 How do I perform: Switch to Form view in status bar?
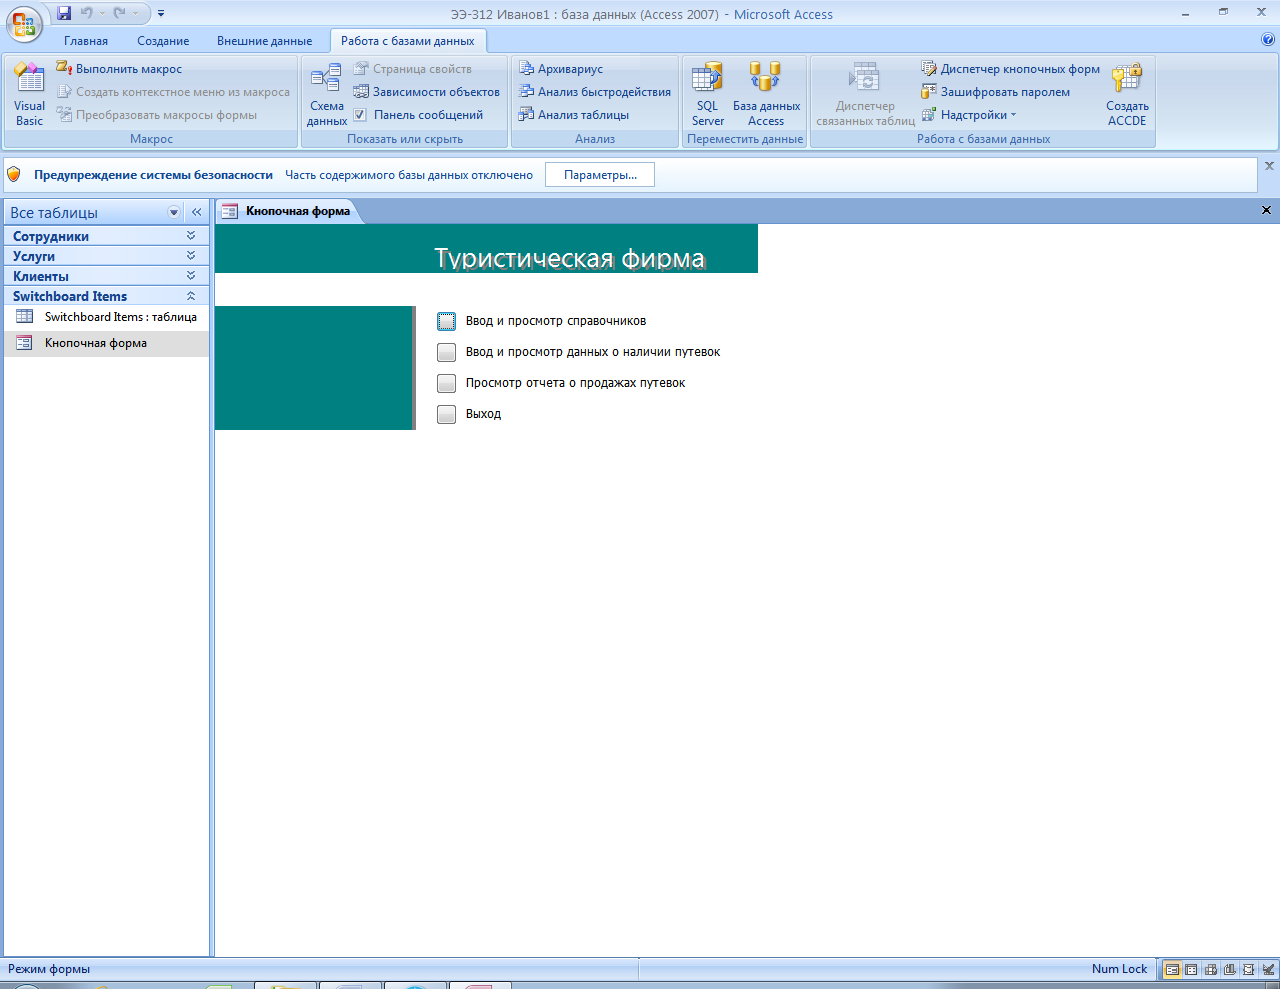pos(1172,969)
